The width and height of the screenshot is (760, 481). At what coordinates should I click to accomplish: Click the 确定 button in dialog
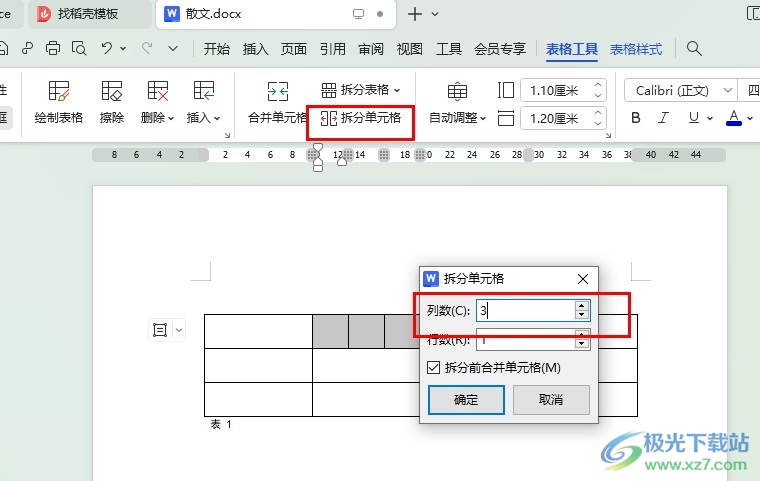pyautogui.click(x=466, y=400)
